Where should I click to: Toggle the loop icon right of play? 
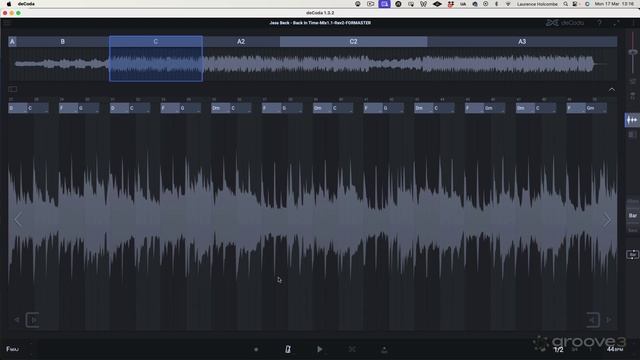[352, 349]
